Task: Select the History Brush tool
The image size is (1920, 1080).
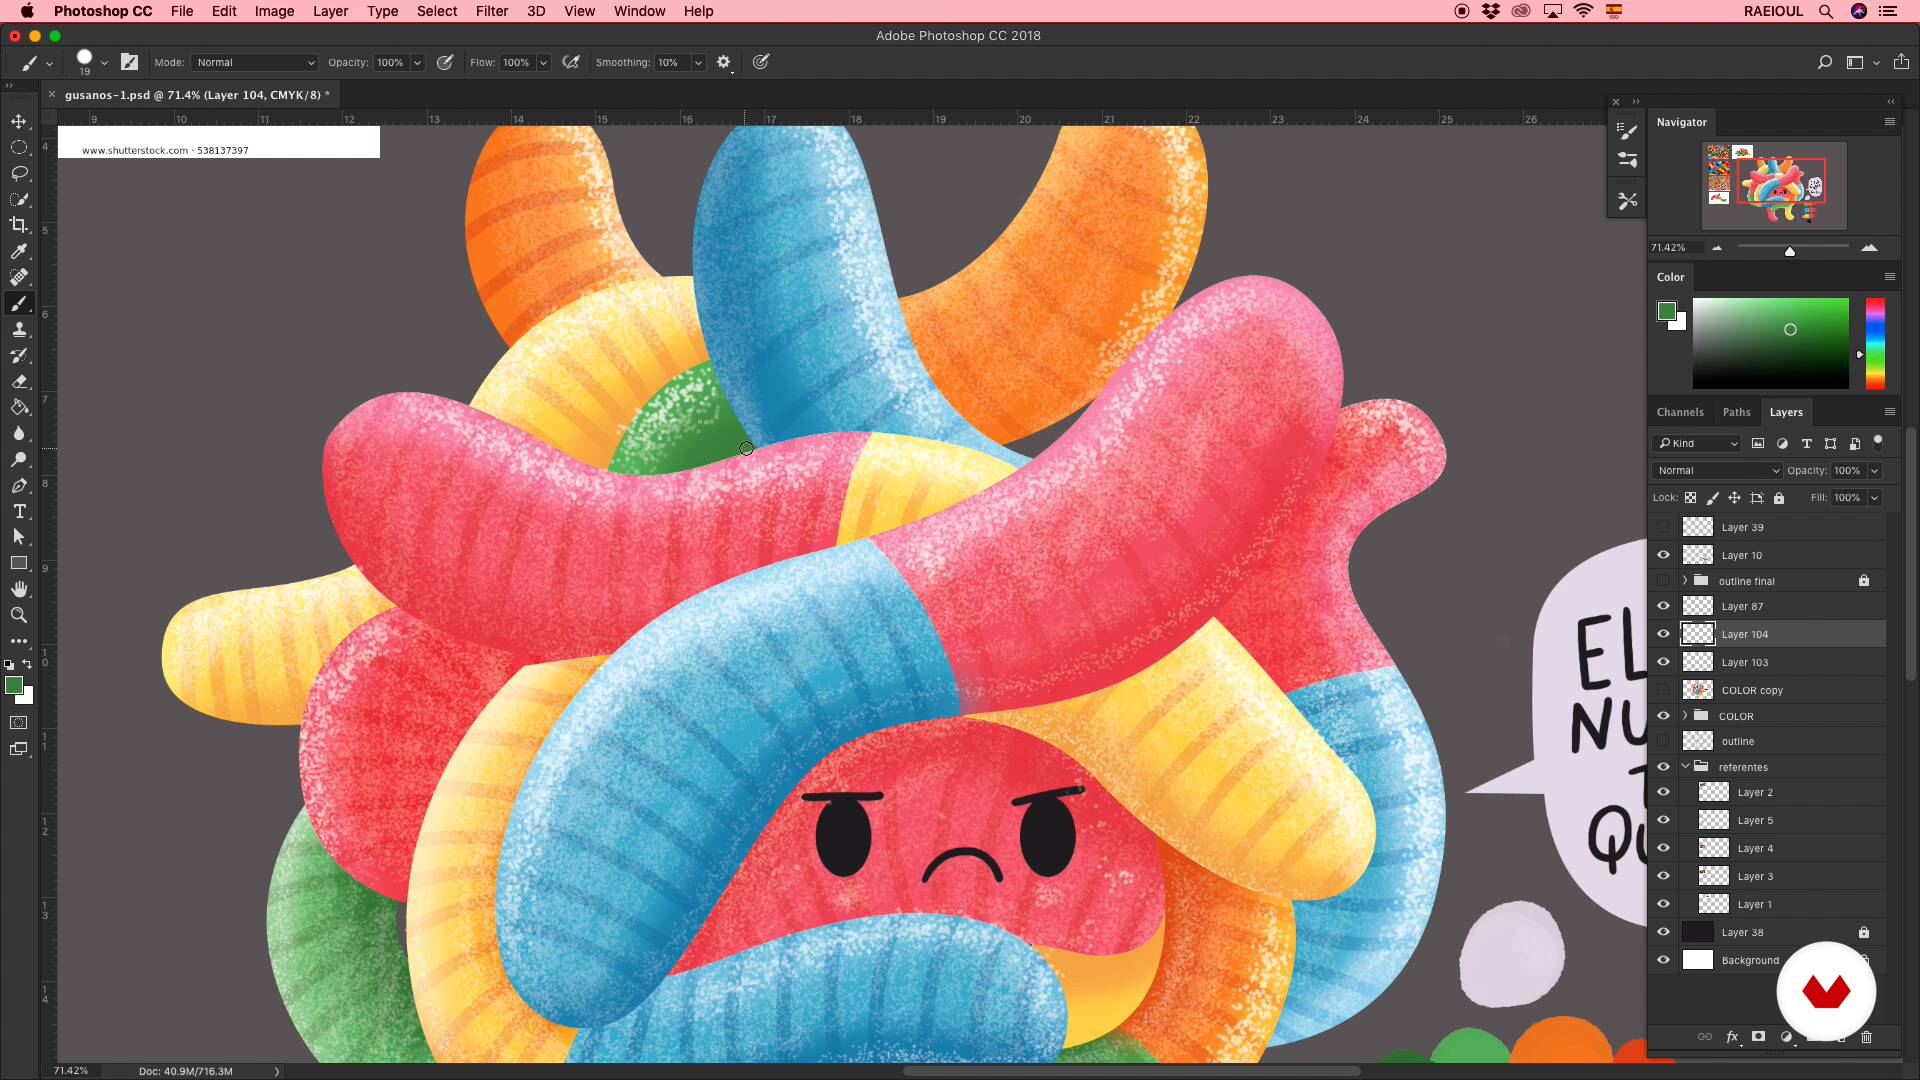Action: 19,356
